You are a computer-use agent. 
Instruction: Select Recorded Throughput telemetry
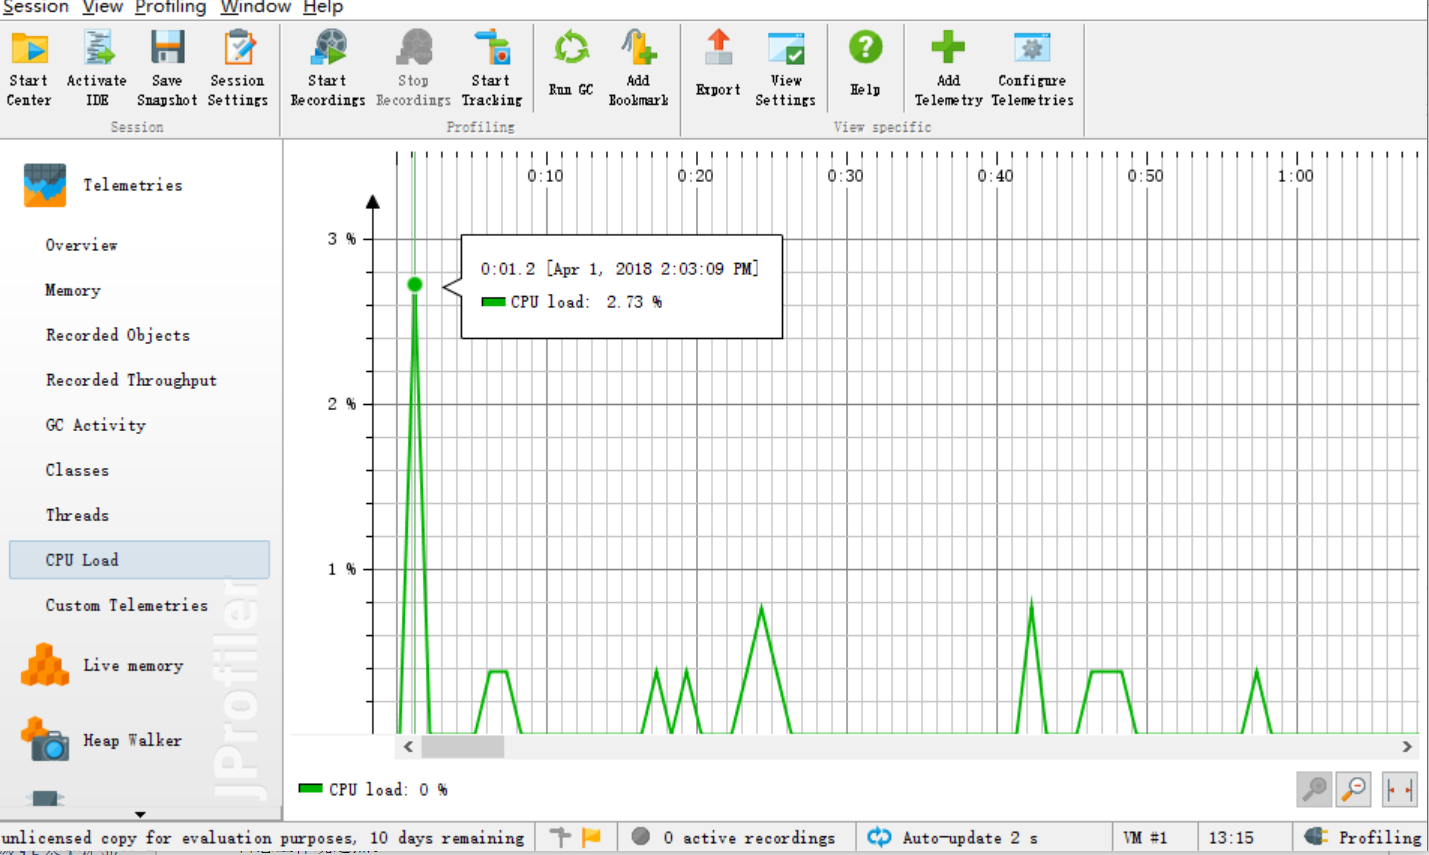point(131,380)
